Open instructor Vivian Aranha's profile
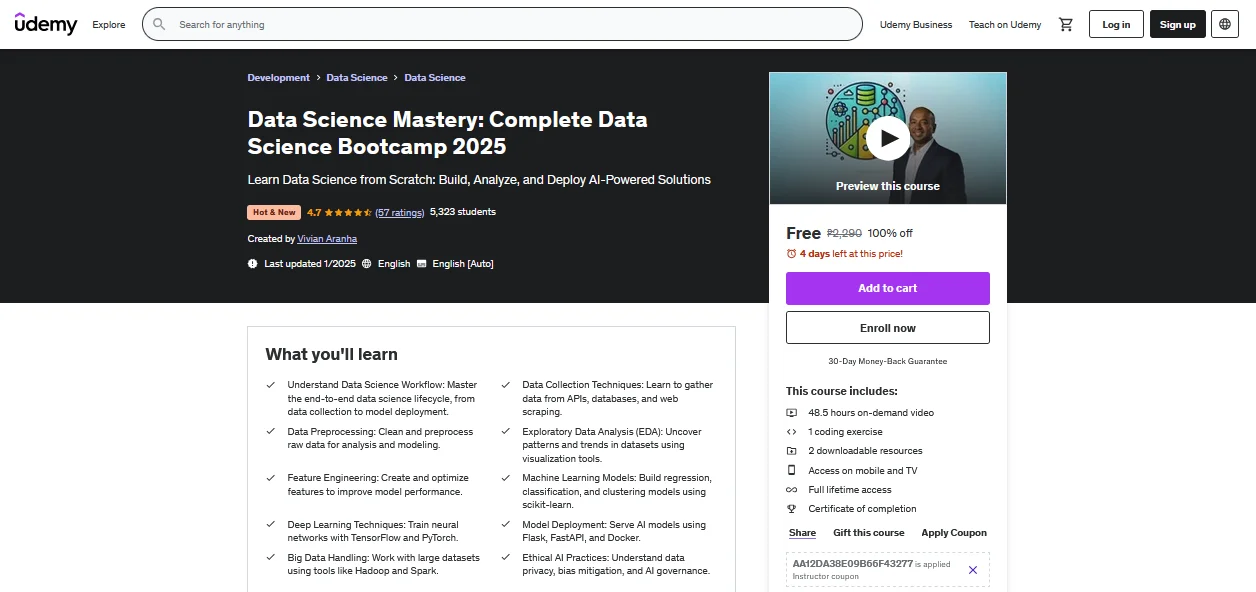 327,239
